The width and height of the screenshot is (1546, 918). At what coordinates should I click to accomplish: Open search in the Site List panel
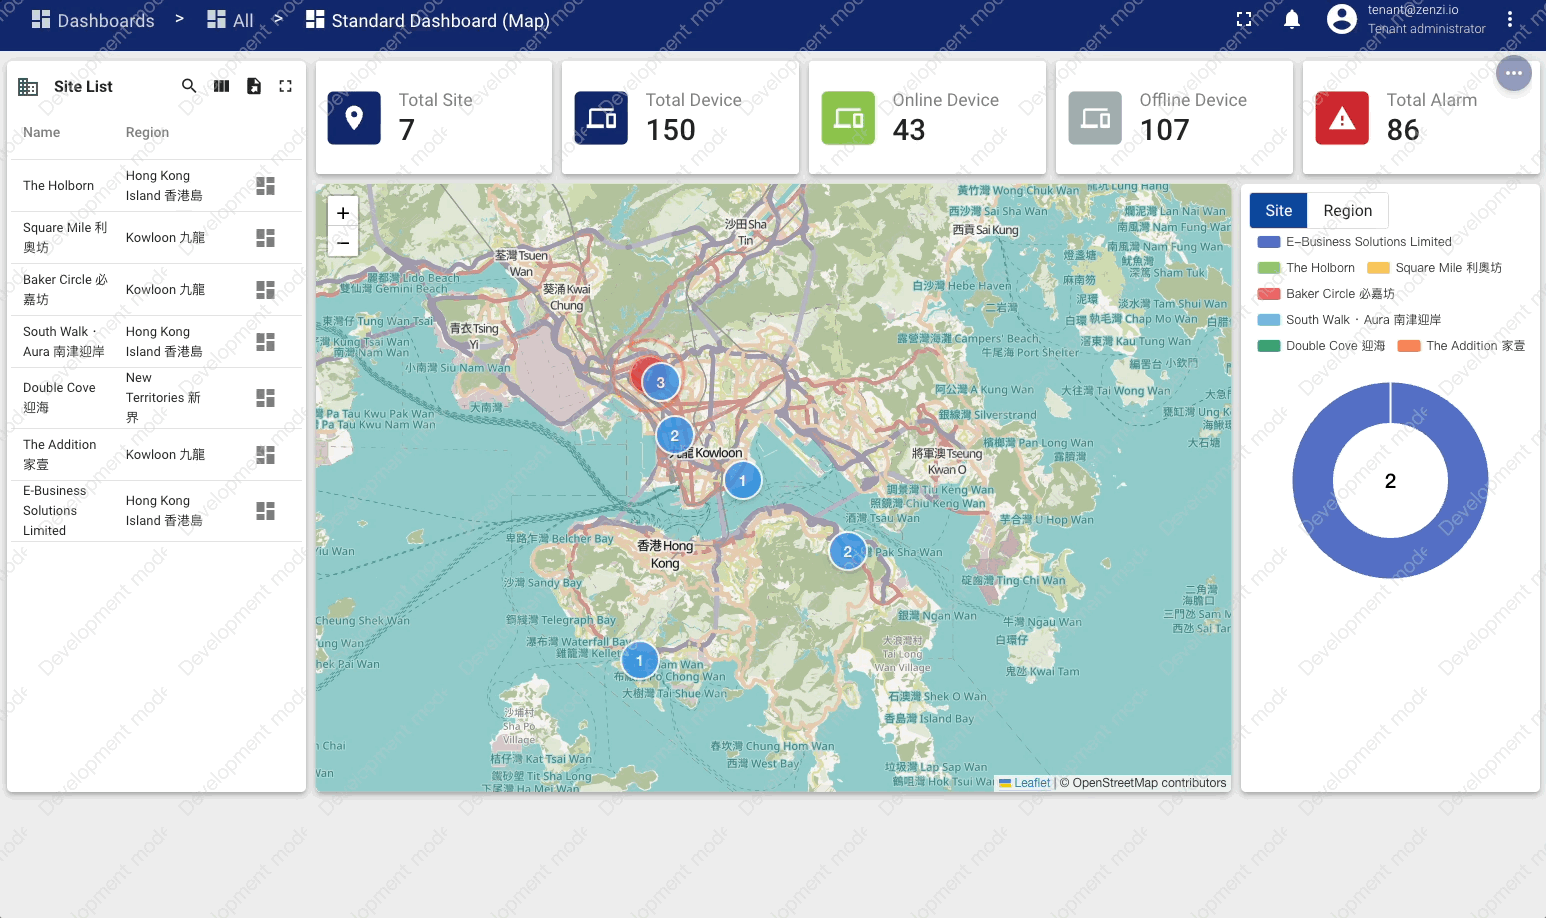point(188,86)
